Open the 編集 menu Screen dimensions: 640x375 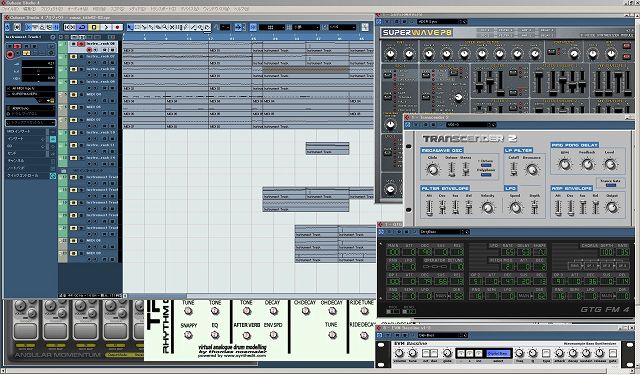(29, 9)
